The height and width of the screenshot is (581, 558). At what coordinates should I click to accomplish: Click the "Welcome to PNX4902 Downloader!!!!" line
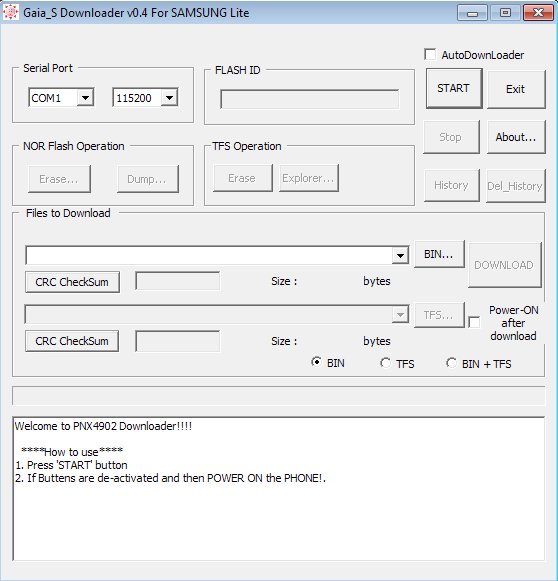coord(103,426)
